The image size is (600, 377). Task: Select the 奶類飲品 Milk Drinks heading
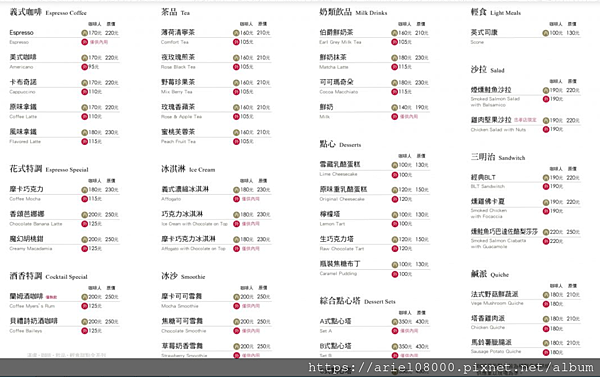click(x=353, y=12)
